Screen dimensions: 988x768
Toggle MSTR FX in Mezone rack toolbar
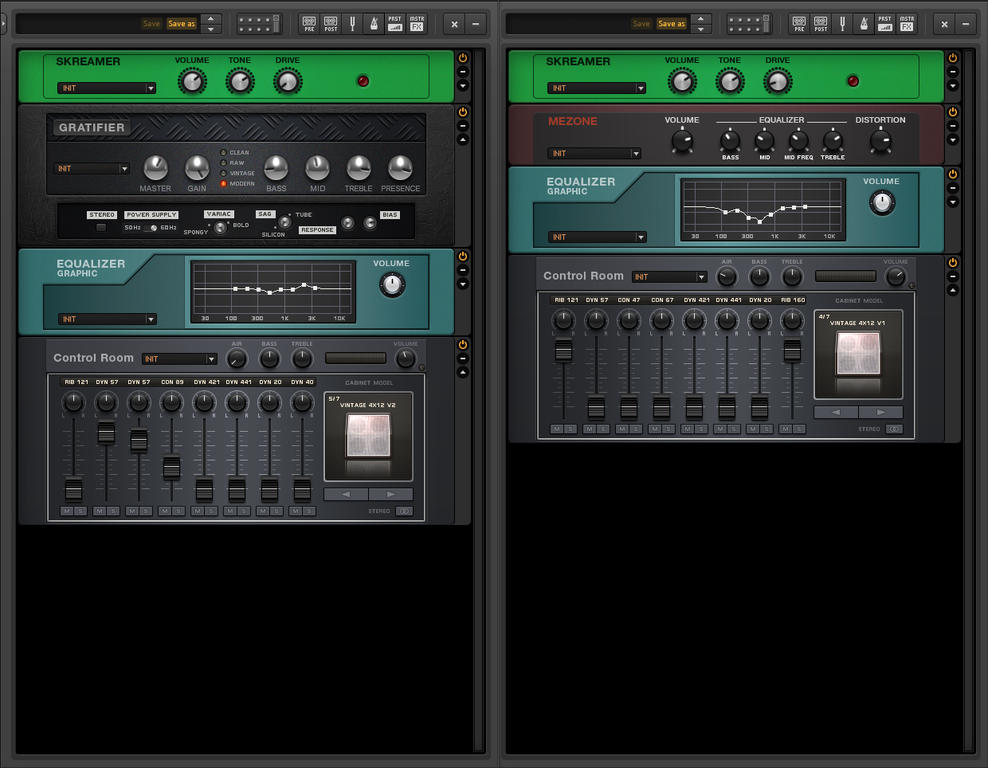click(x=907, y=24)
